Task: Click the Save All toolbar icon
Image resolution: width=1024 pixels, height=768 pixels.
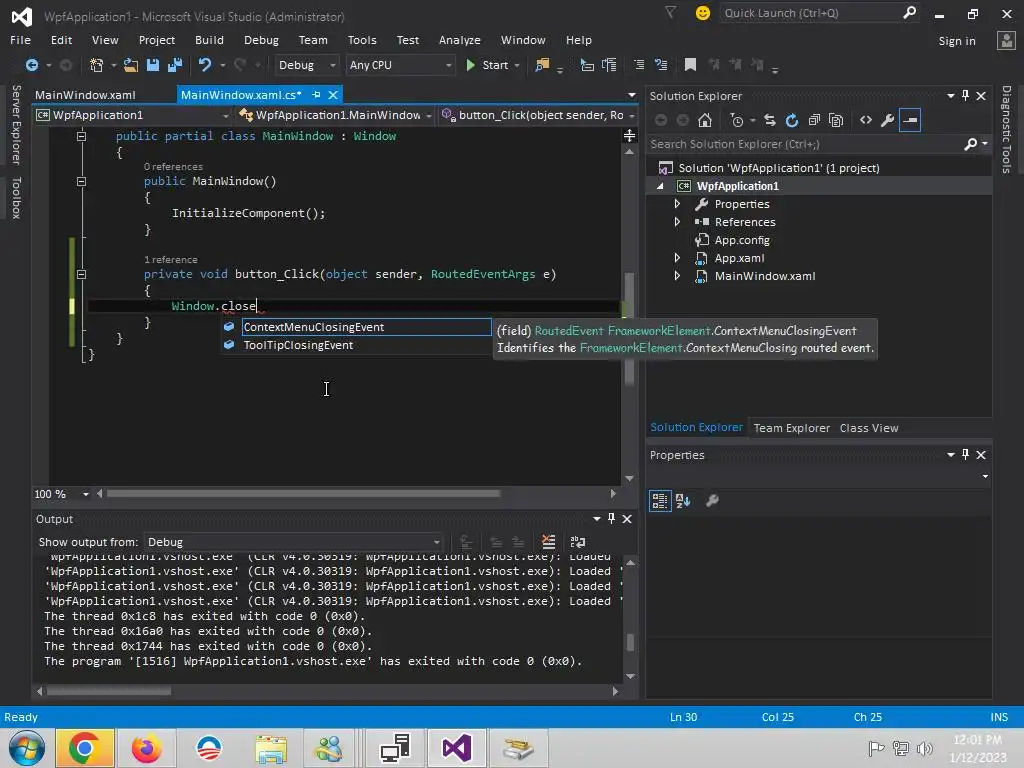Action: point(174,65)
